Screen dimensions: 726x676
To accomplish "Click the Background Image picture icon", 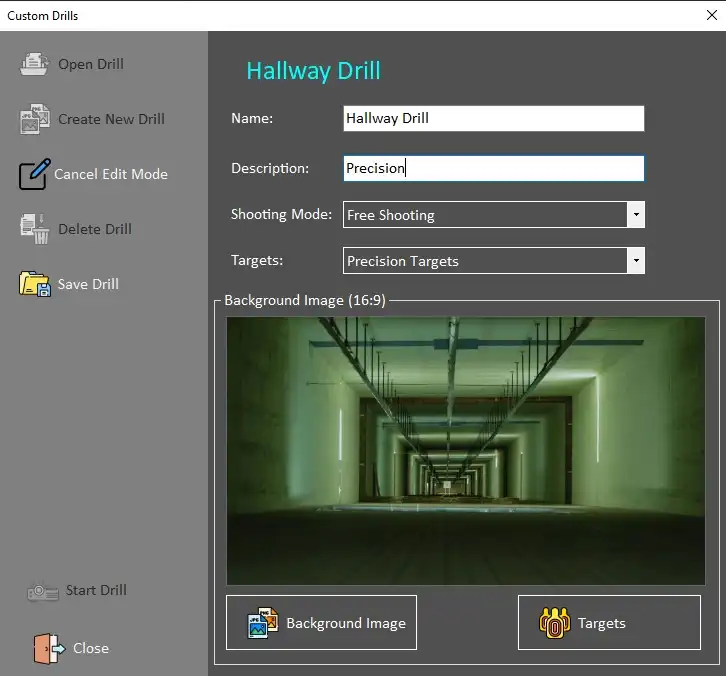I will click(x=262, y=623).
